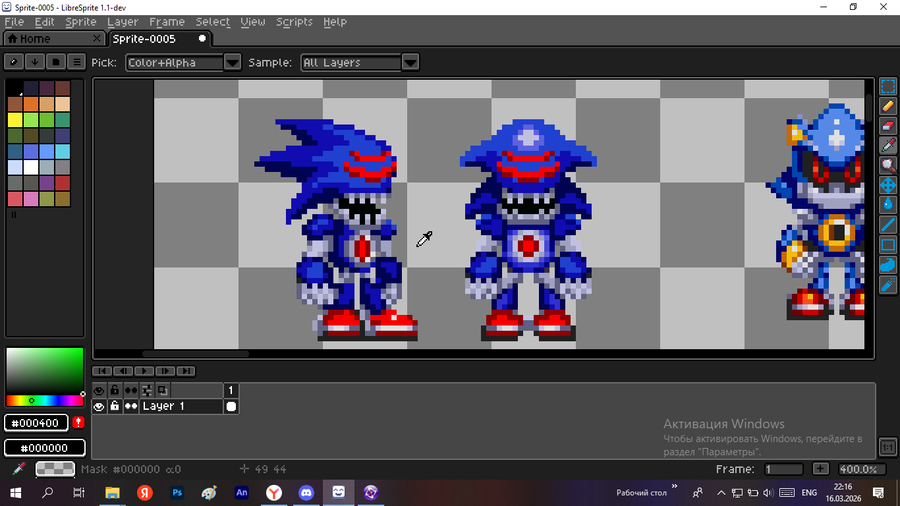Screen dimensions: 900x506
Task: Select the Zoom magnifier tool
Action: click(x=888, y=166)
